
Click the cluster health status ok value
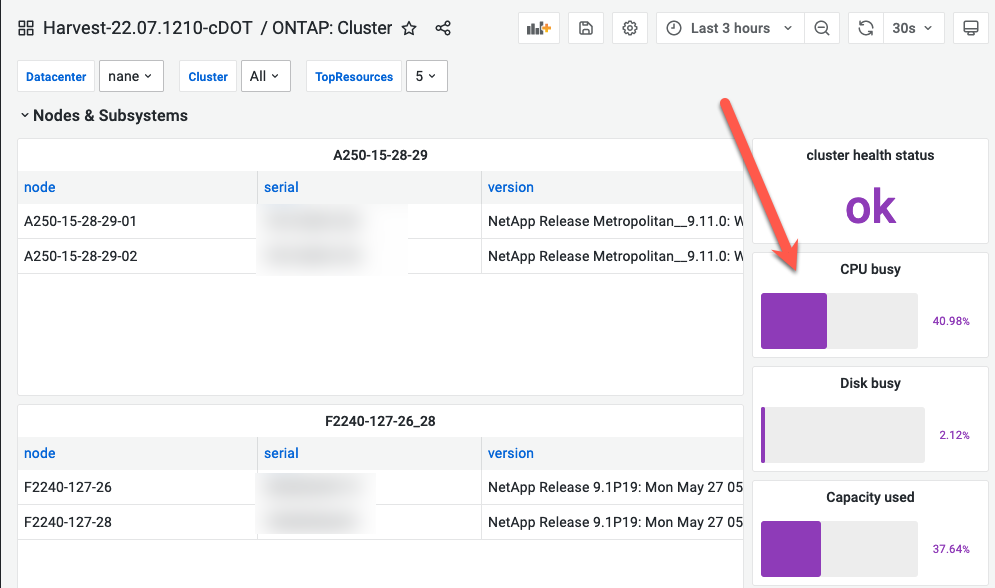[869, 206]
